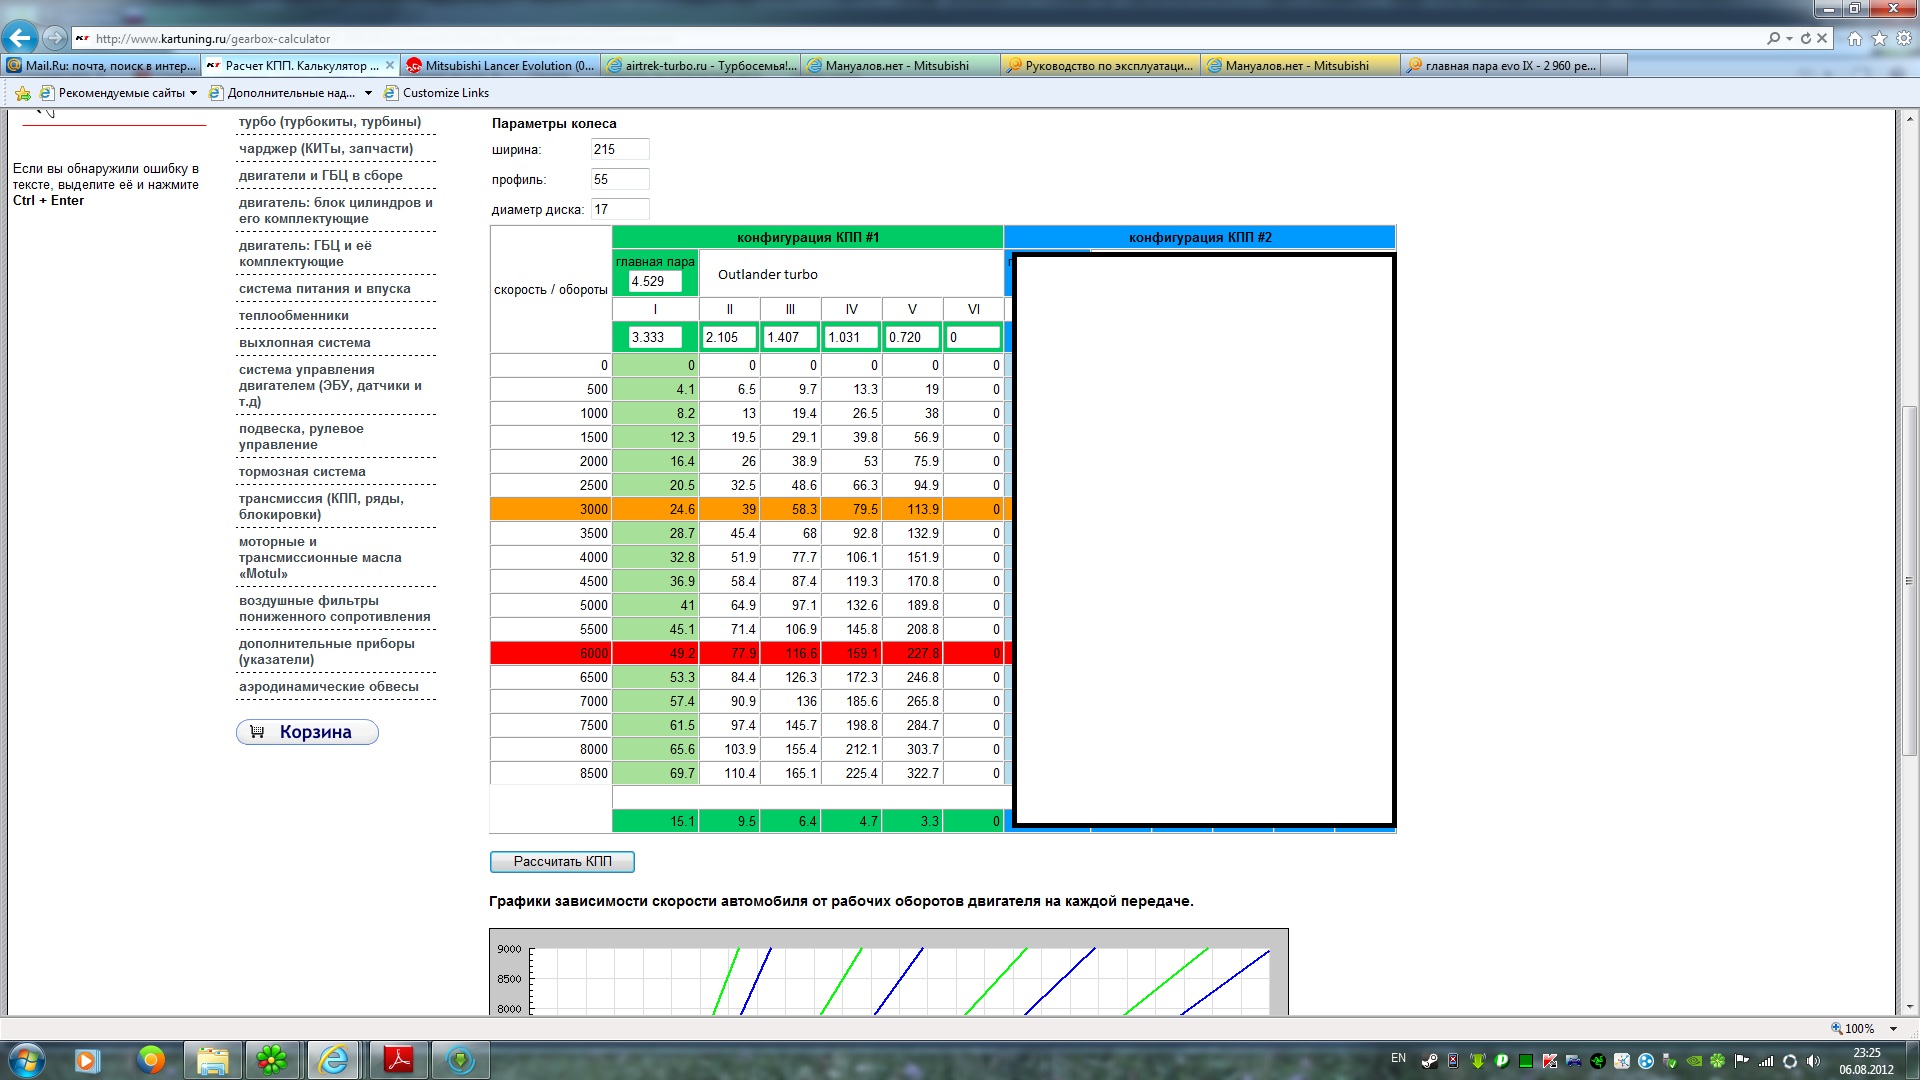
Task: Open the Favorites star icon
Action: coord(1879,38)
